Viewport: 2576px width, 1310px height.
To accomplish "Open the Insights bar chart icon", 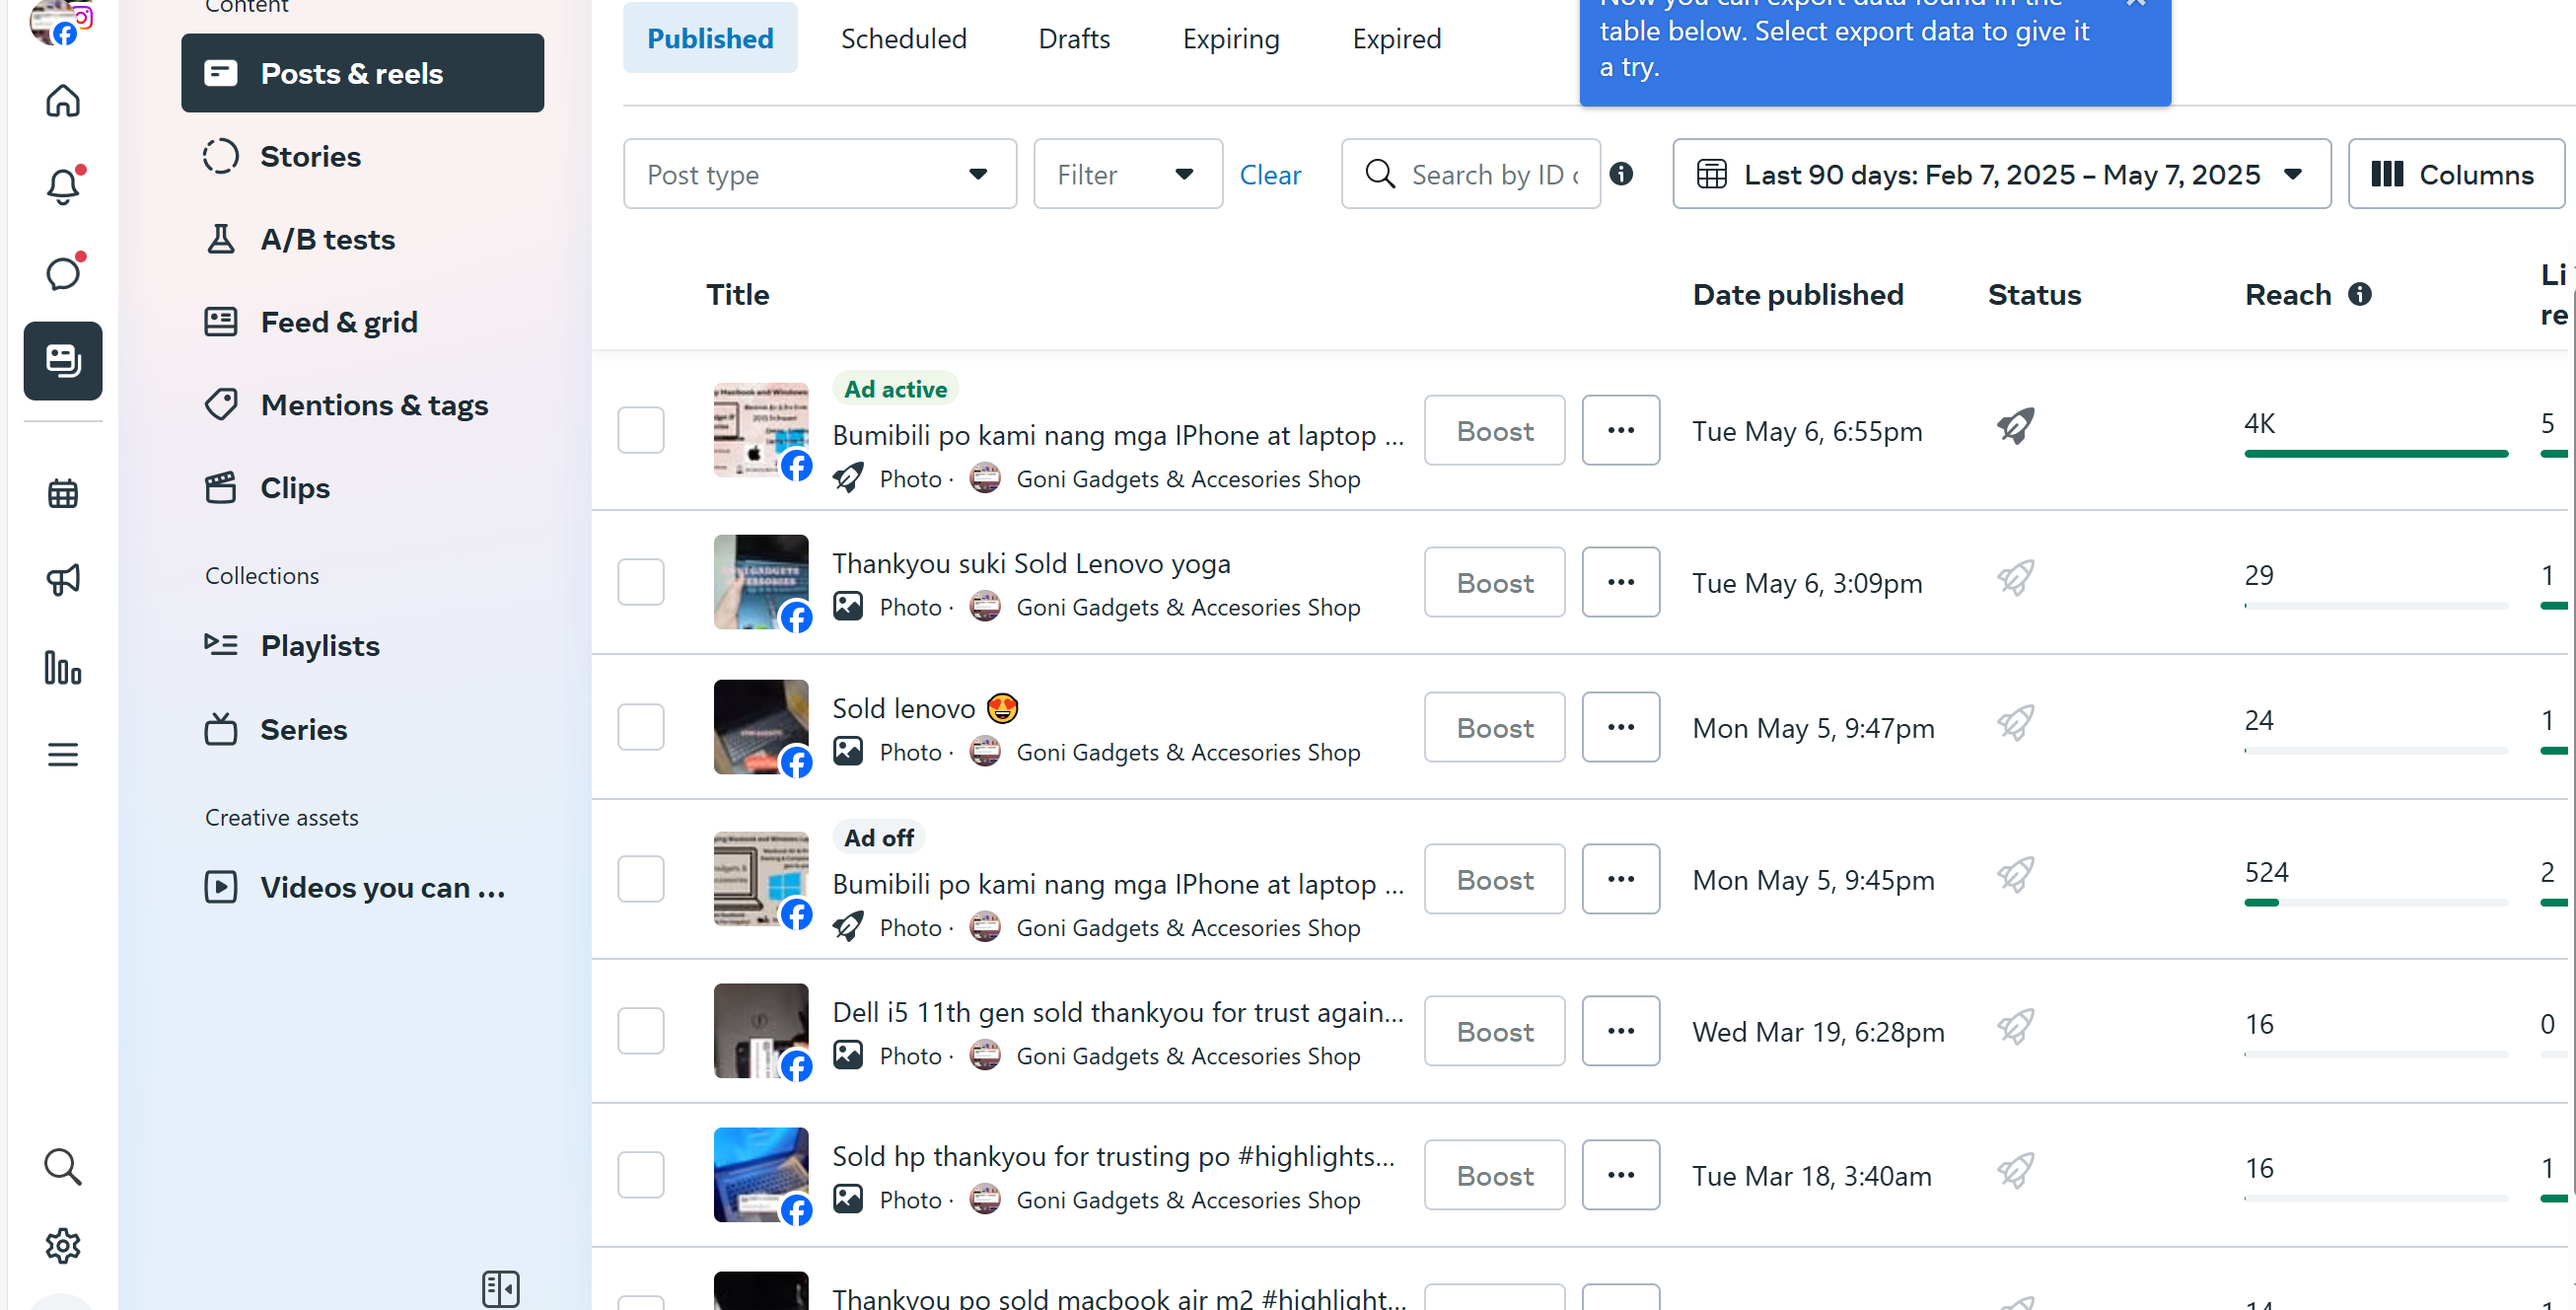I will [x=63, y=667].
